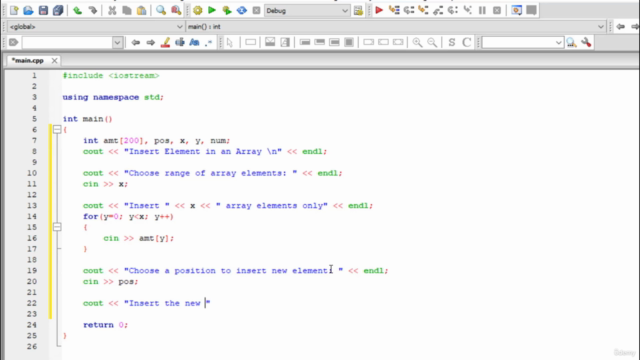Run thread search with the magnifier icon
The image size is (640, 360).
click(x=571, y=42)
